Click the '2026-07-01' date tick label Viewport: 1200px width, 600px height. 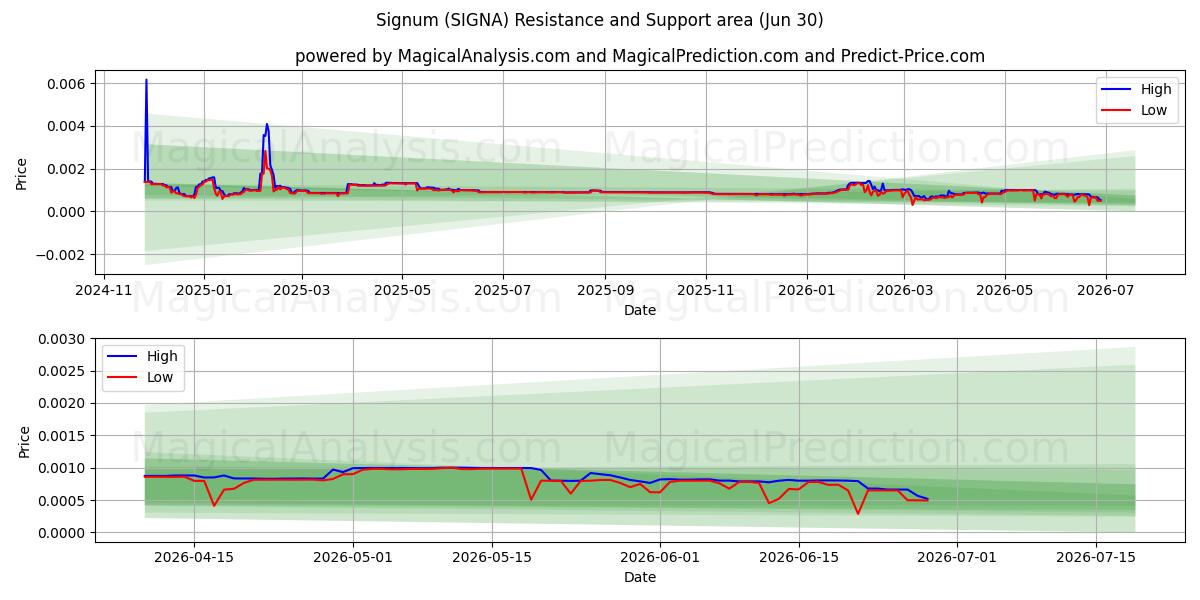coord(957,557)
